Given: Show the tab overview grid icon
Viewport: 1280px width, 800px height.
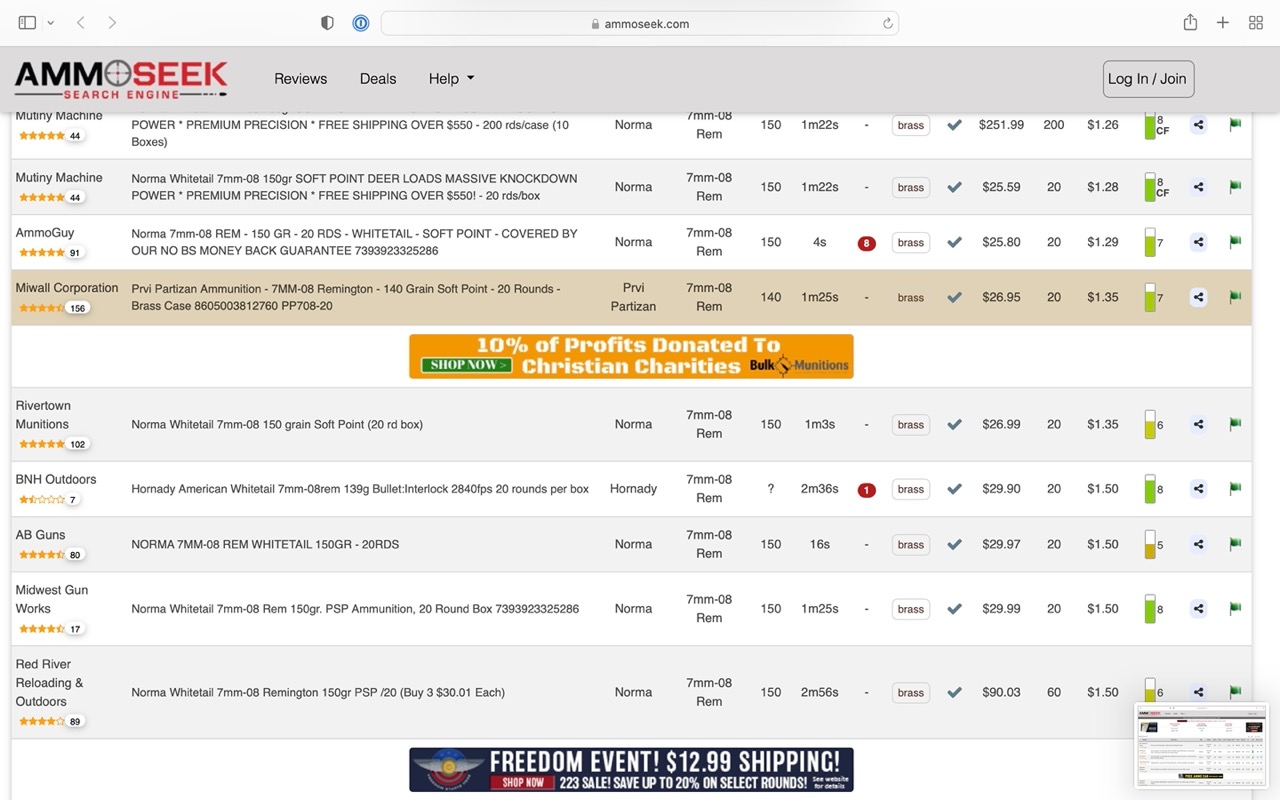Looking at the screenshot, I should pyautogui.click(x=1256, y=23).
